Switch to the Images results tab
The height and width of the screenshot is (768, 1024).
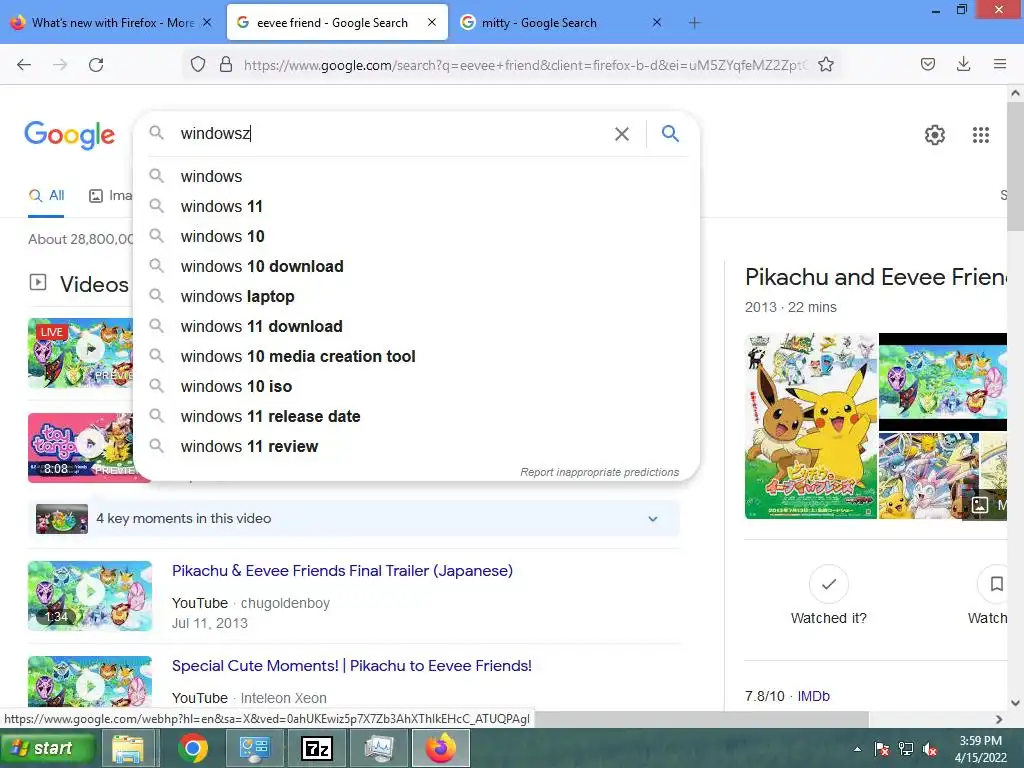(111, 195)
